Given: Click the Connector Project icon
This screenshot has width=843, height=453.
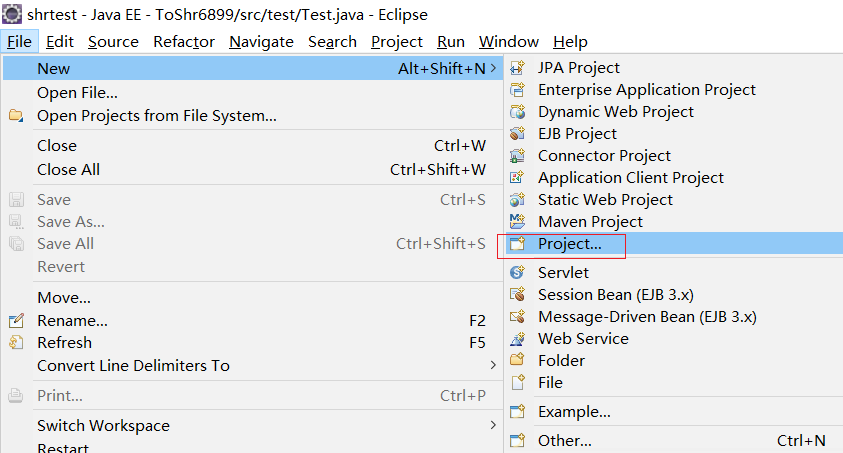Looking at the screenshot, I should [x=517, y=156].
